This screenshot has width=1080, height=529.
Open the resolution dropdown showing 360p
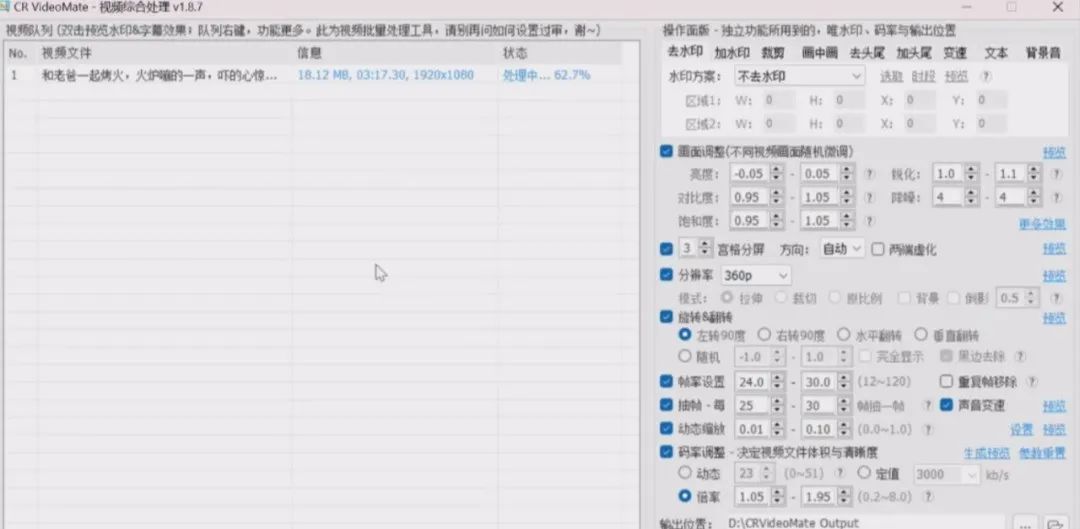tap(756, 276)
